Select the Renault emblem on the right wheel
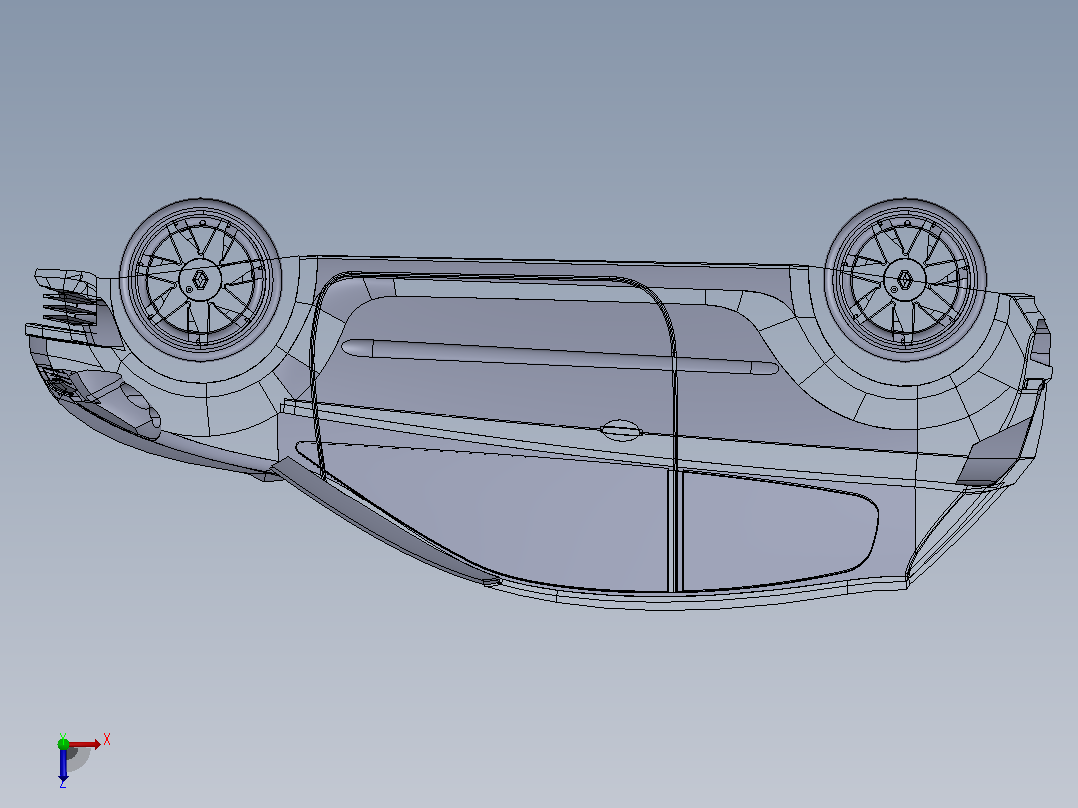1078x808 pixels. 905,280
